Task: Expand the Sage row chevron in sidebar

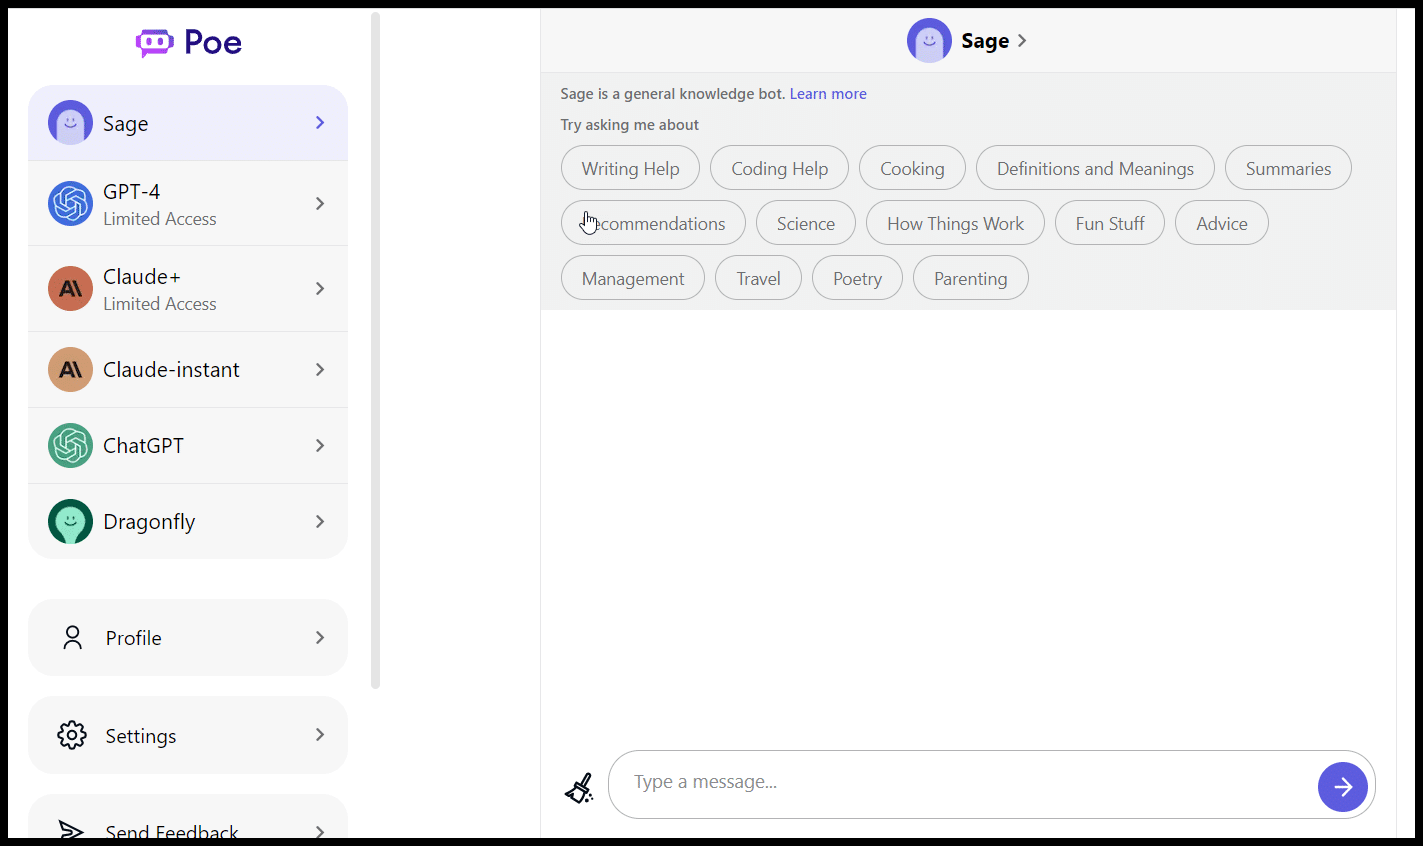Action: (320, 122)
